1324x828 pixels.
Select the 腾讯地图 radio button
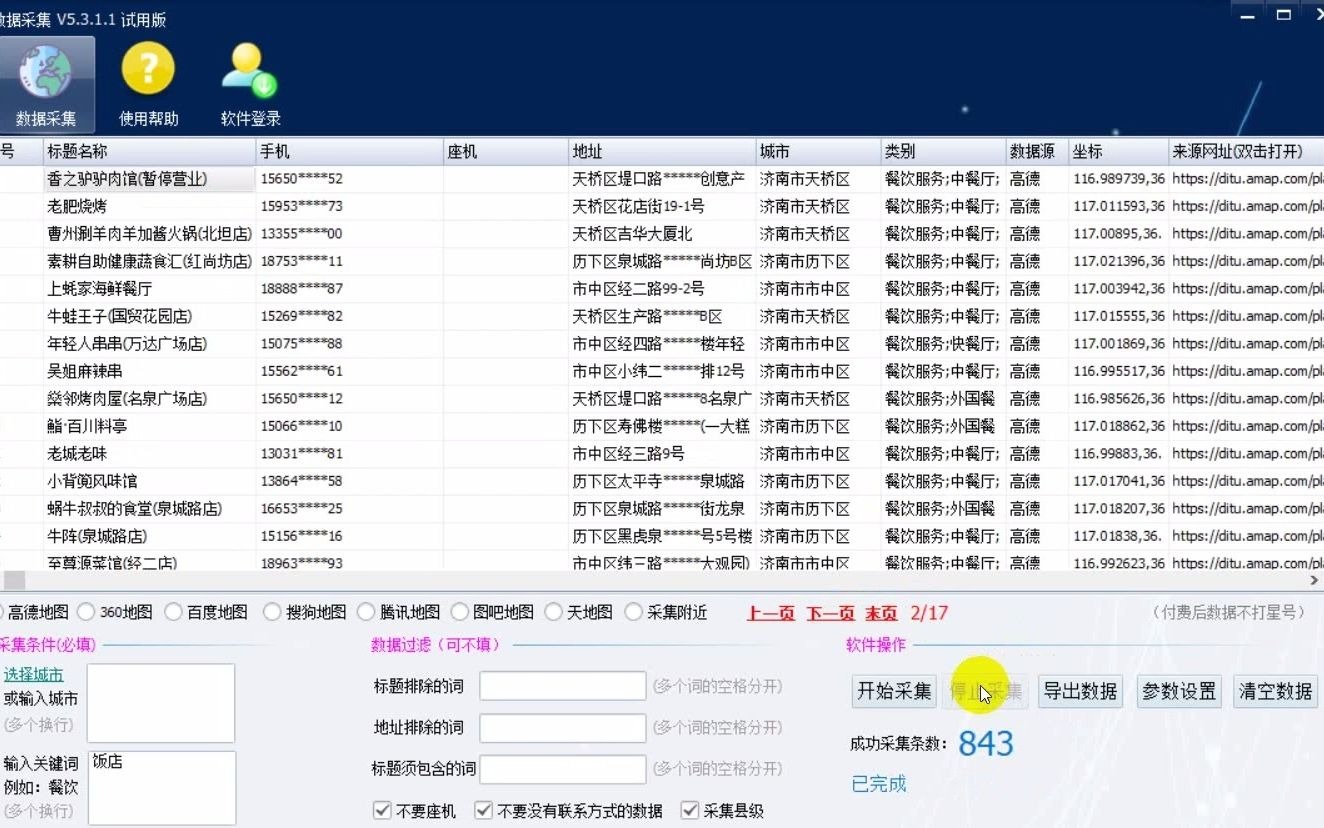coord(366,612)
